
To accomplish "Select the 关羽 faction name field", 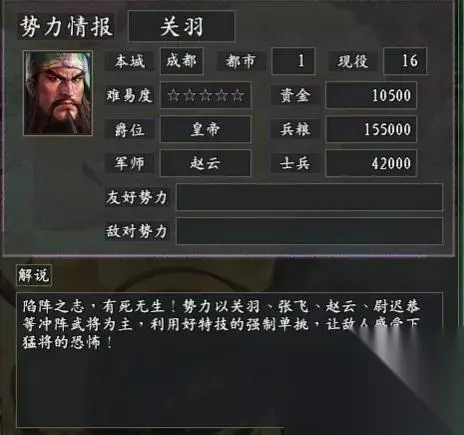I will coord(181,26).
